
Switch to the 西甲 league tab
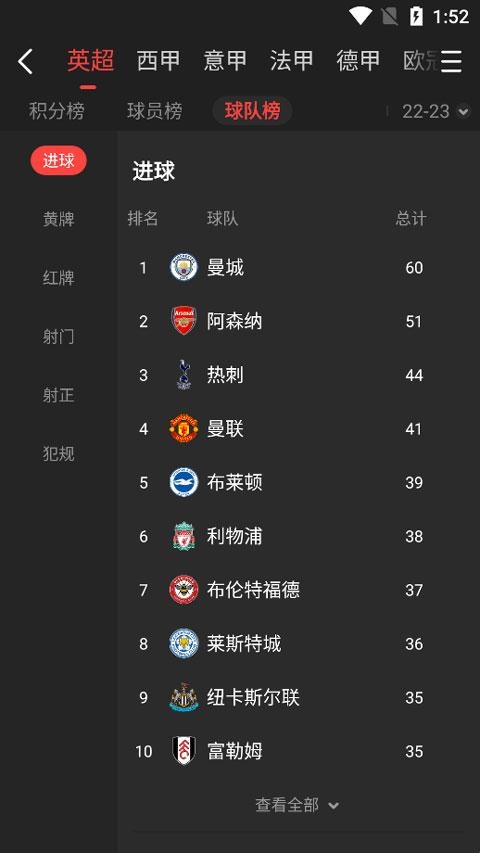point(158,60)
